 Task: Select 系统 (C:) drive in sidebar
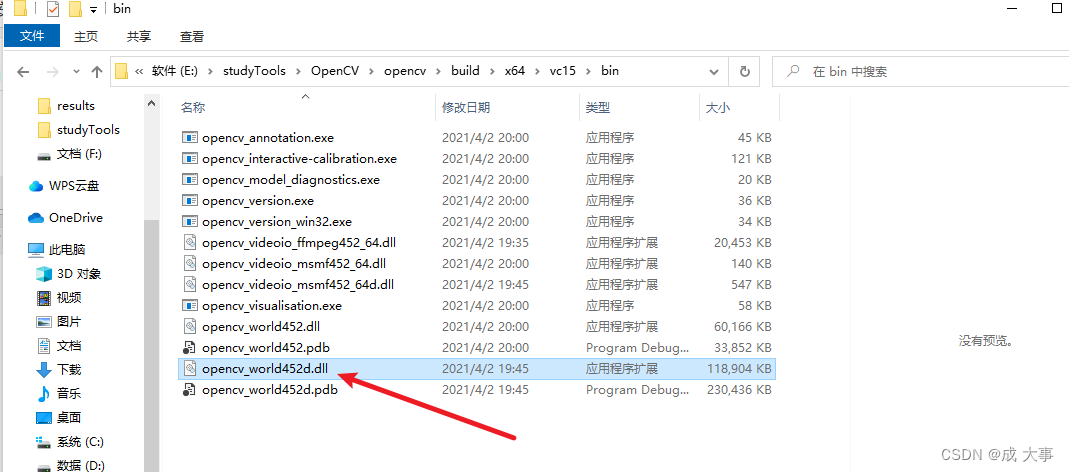click(x=70, y=441)
